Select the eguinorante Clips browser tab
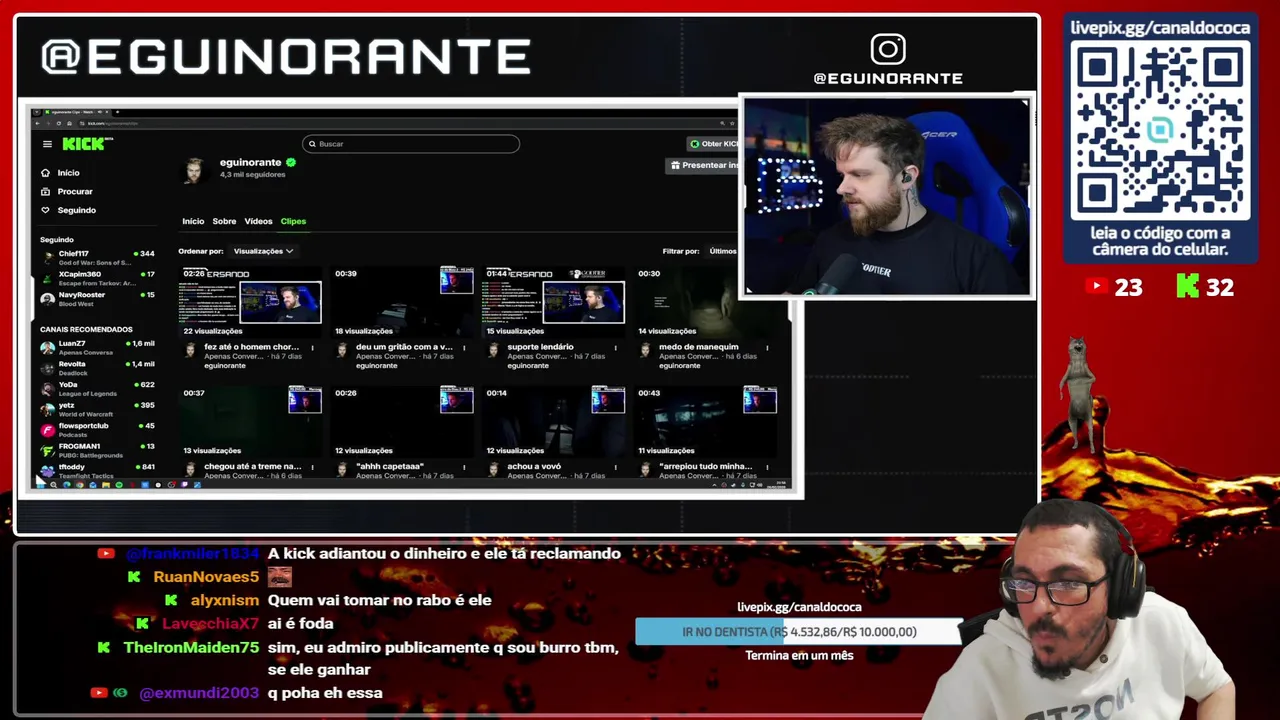The height and width of the screenshot is (720, 1280). click(x=78, y=112)
